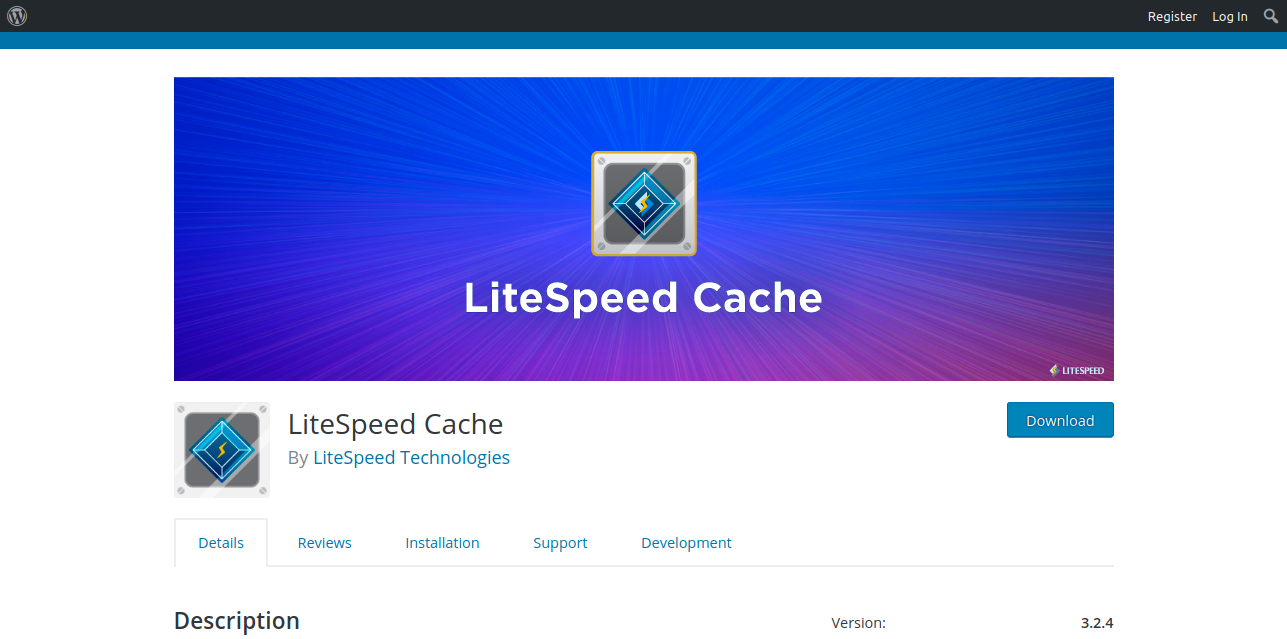This screenshot has width=1287, height=639.
Task: Click the Version label
Action: click(x=859, y=622)
